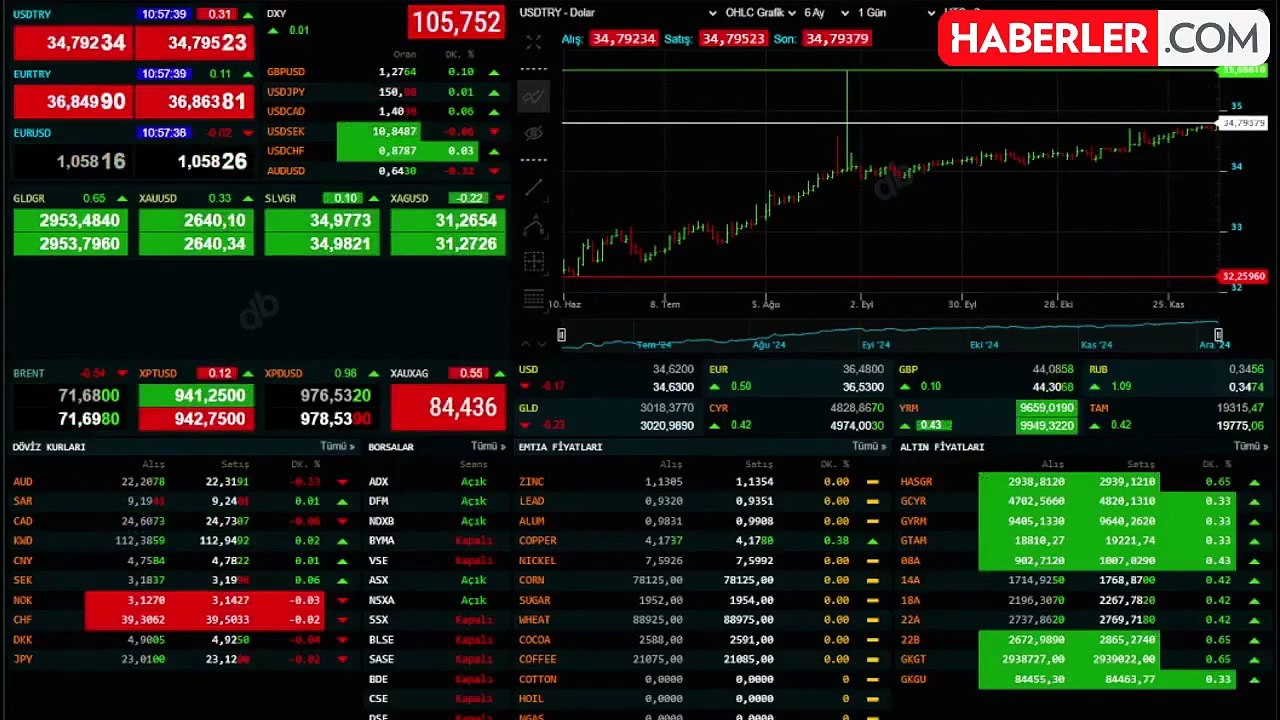This screenshot has width=1280, height=720.
Task: Click the left handle of chart range navigator
Action: 561,335
